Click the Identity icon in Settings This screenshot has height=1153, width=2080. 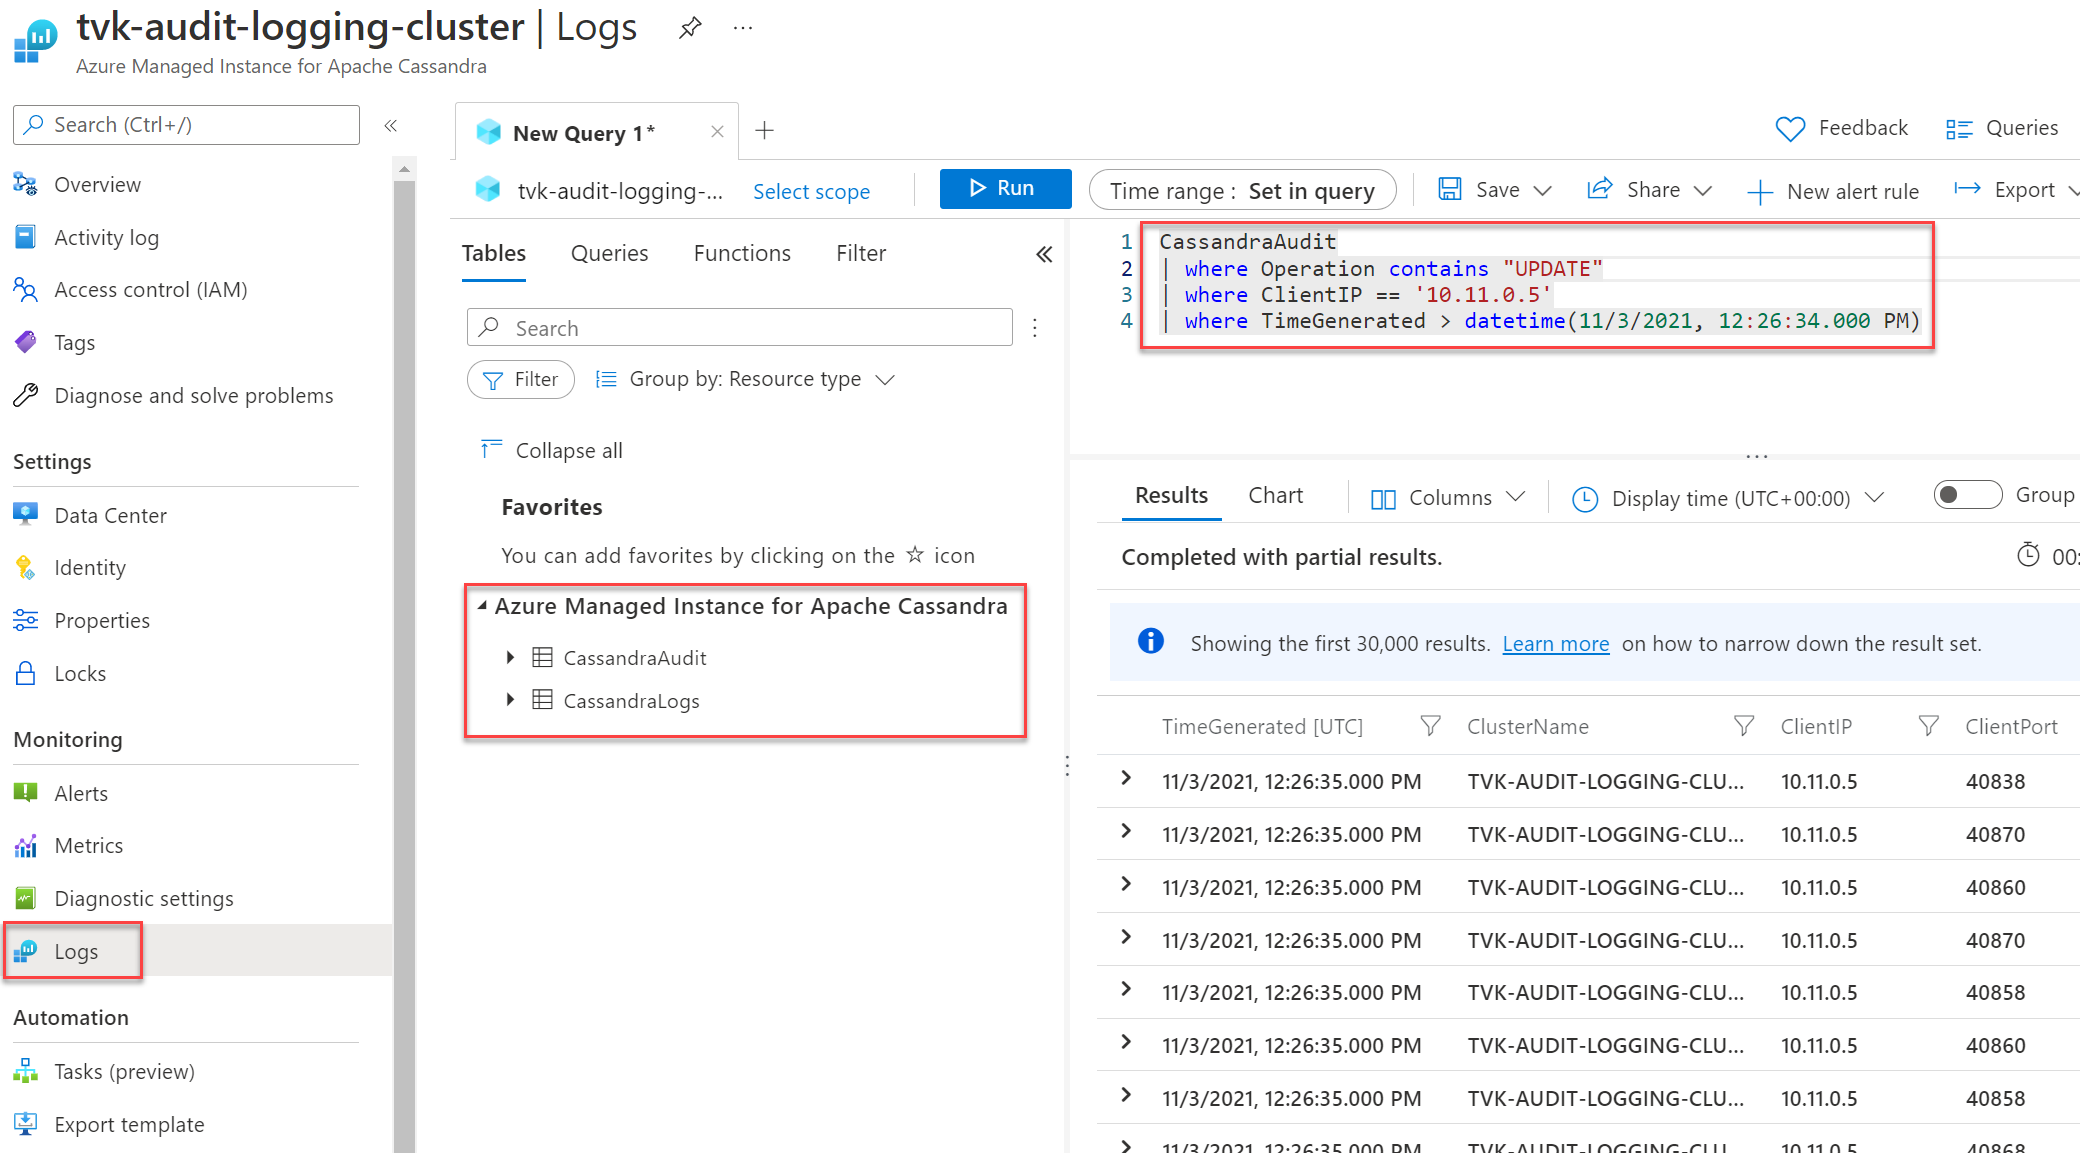(26, 567)
